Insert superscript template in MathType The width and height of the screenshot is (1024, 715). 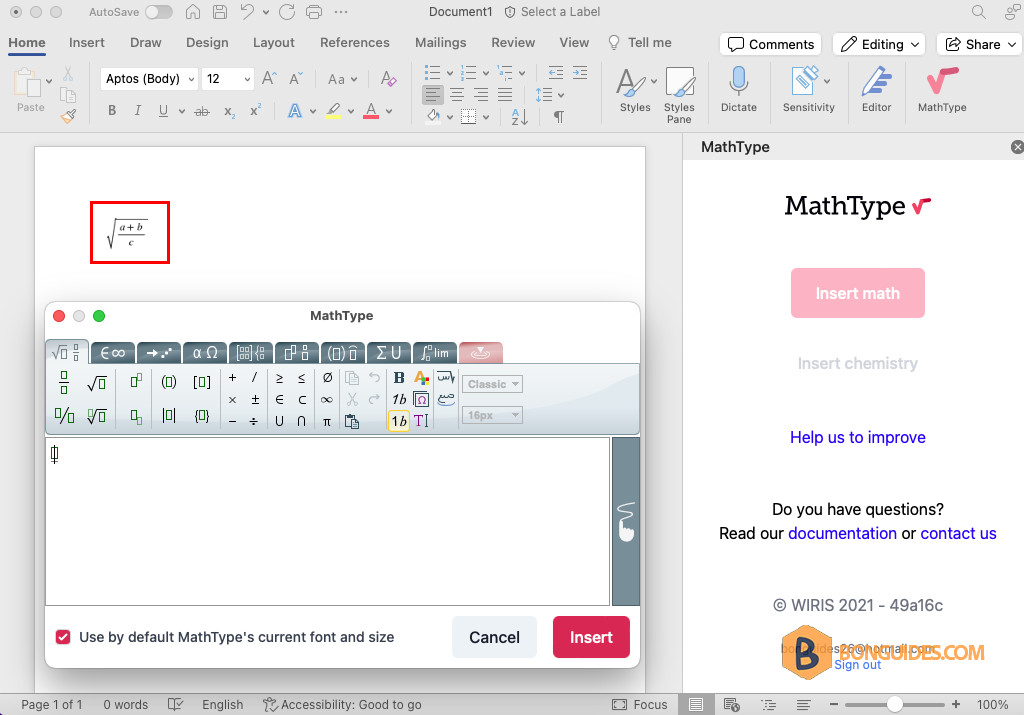pos(136,381)
